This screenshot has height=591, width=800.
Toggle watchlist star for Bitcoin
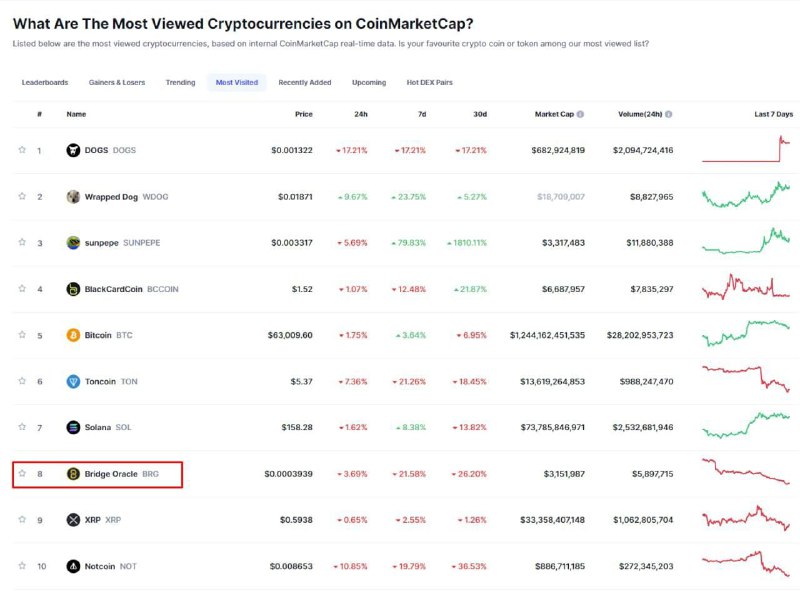pyautogui.click(x=22, y=334)
